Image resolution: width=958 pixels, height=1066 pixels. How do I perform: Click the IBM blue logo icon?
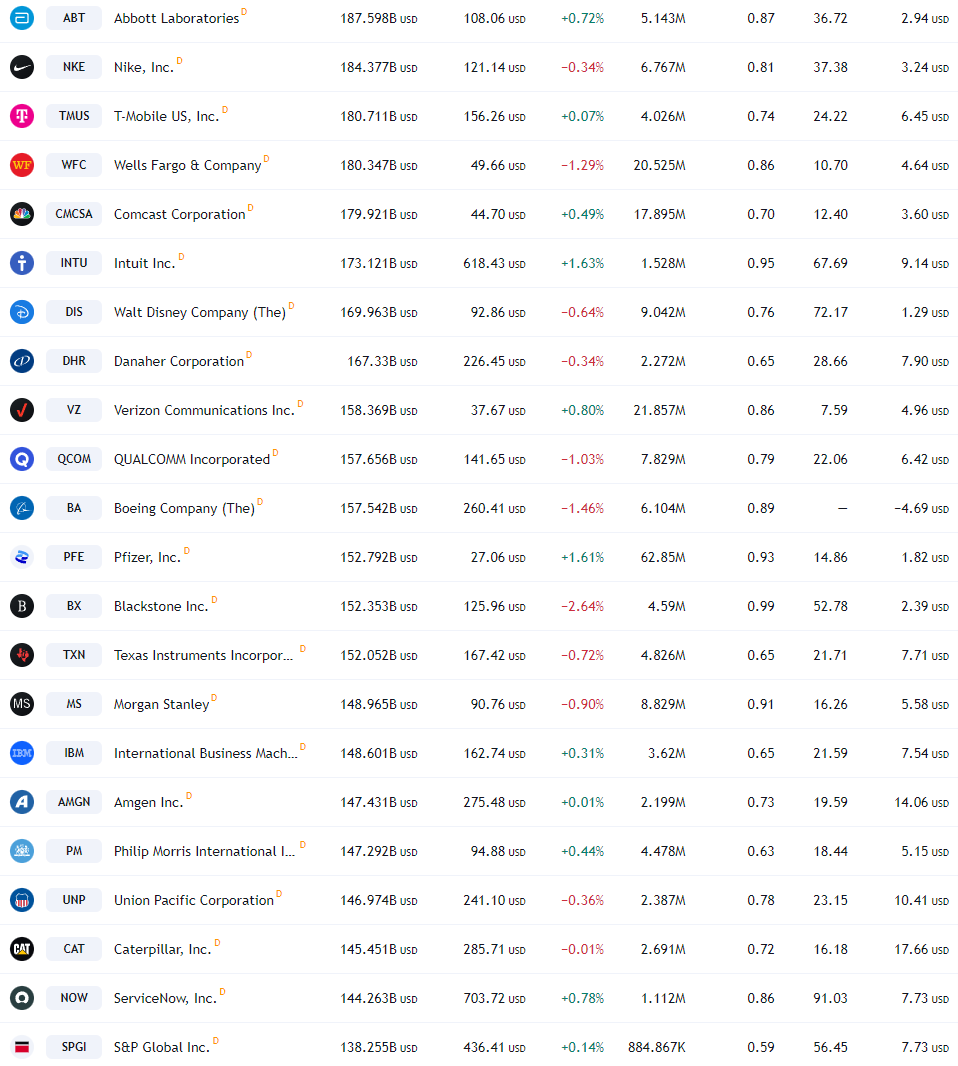tap(22, 753)
